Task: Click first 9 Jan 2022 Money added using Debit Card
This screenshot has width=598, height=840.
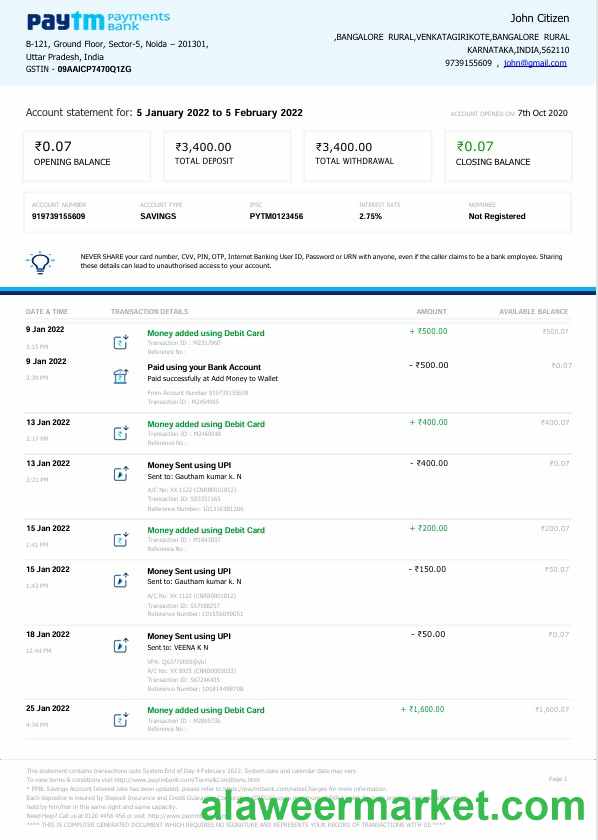Action: coord(206,333)
